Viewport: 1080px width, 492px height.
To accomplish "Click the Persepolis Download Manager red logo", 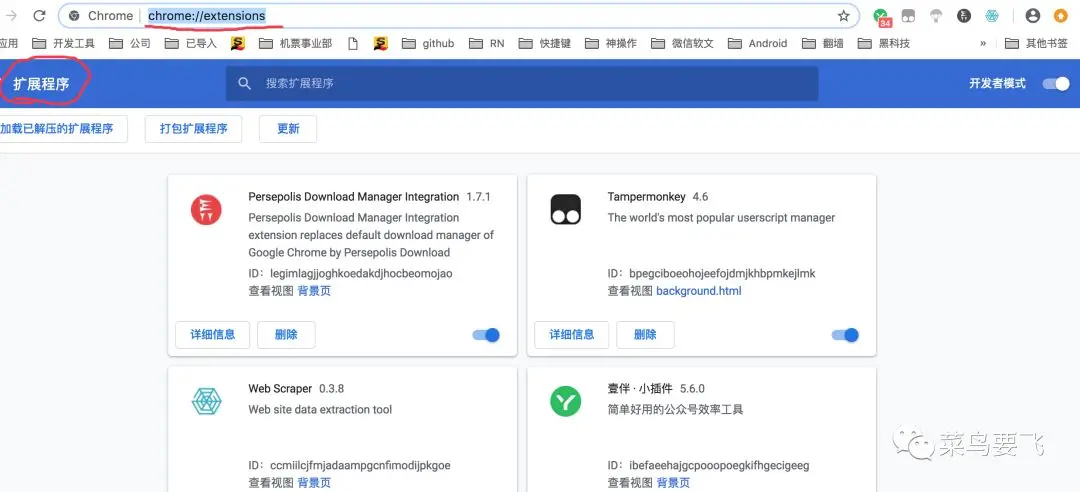I will (x=206, y=209).
